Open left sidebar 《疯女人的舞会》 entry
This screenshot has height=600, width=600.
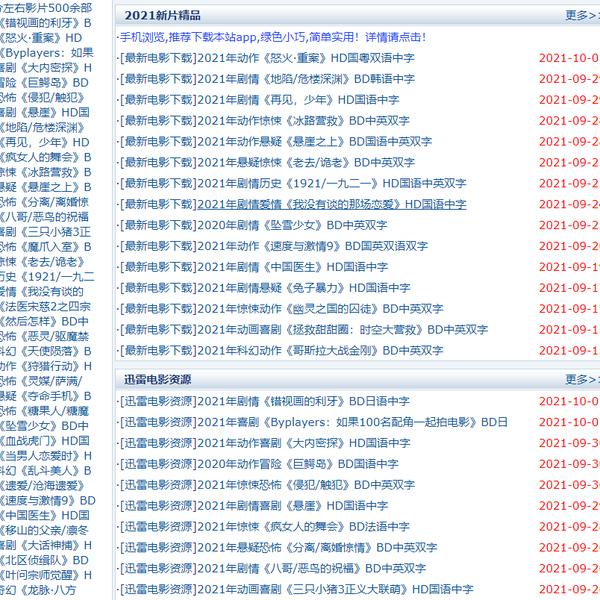point(46,157)
